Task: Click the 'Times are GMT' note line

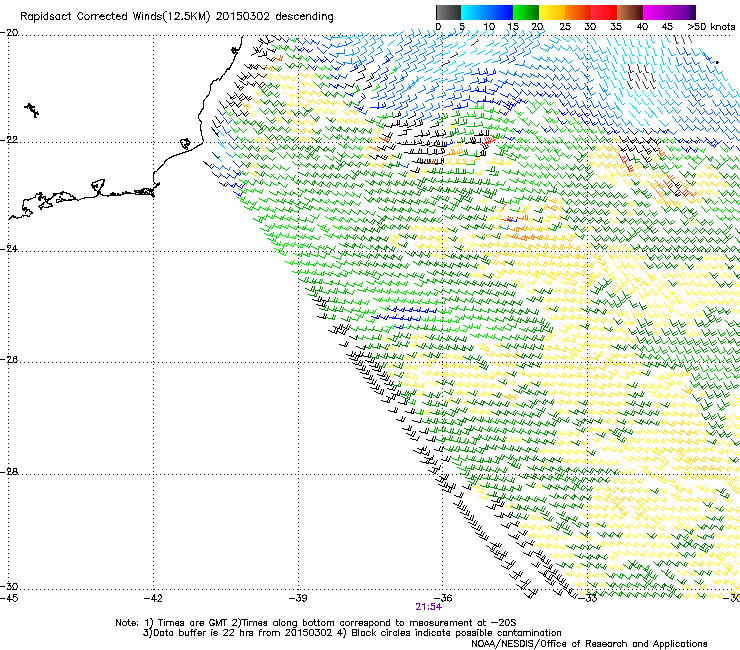Action: click(316, 623)
